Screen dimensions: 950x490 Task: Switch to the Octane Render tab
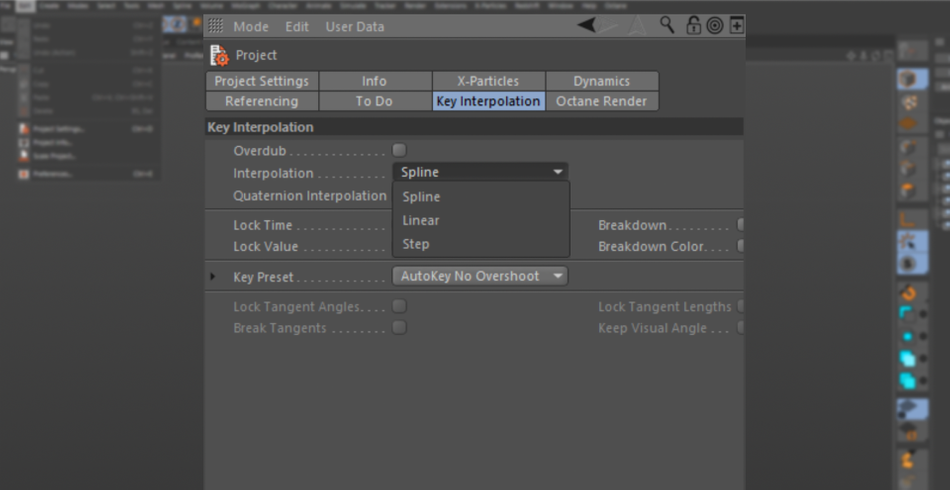point(602,101)
